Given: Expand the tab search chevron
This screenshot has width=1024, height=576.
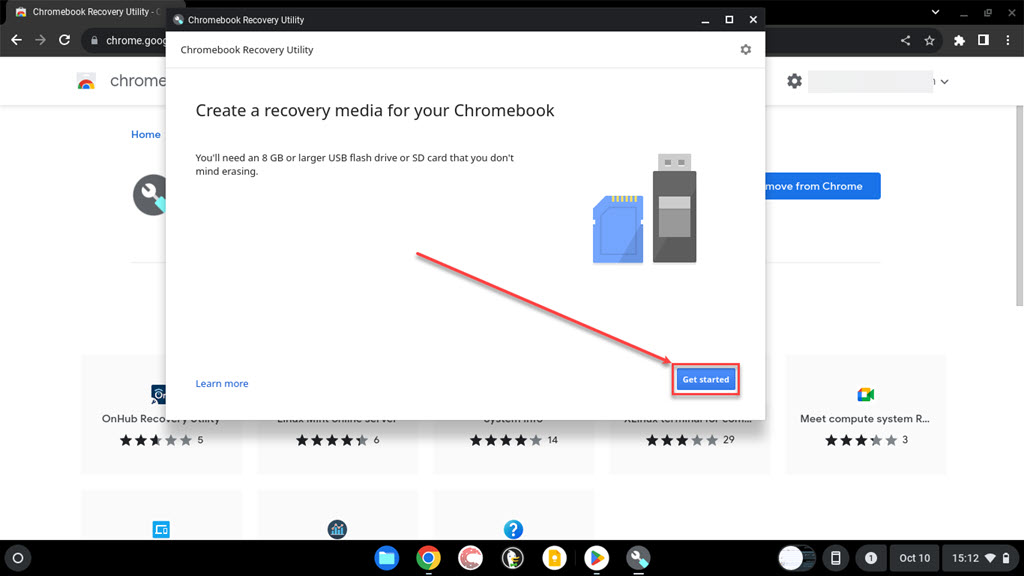Looking at the screenshot, I should pyautogui.click(x=935, y=12).
